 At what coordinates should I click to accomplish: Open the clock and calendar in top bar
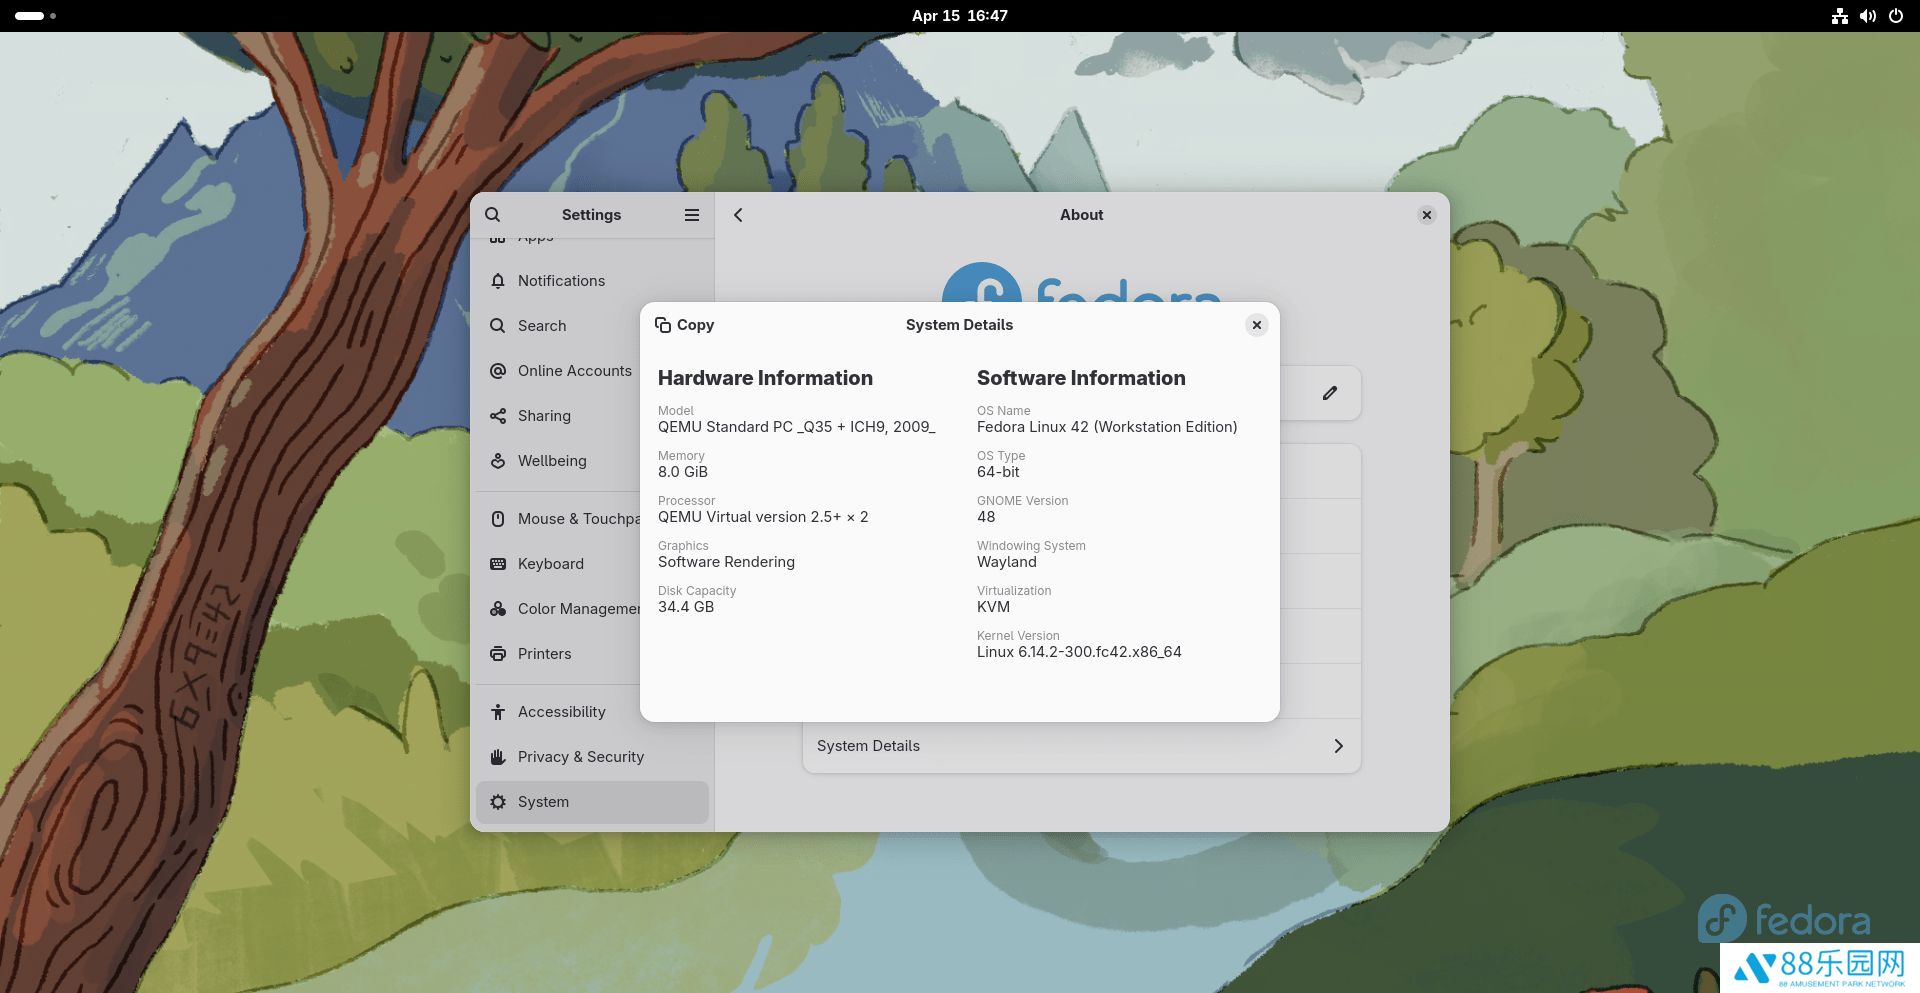pos(959,16)
